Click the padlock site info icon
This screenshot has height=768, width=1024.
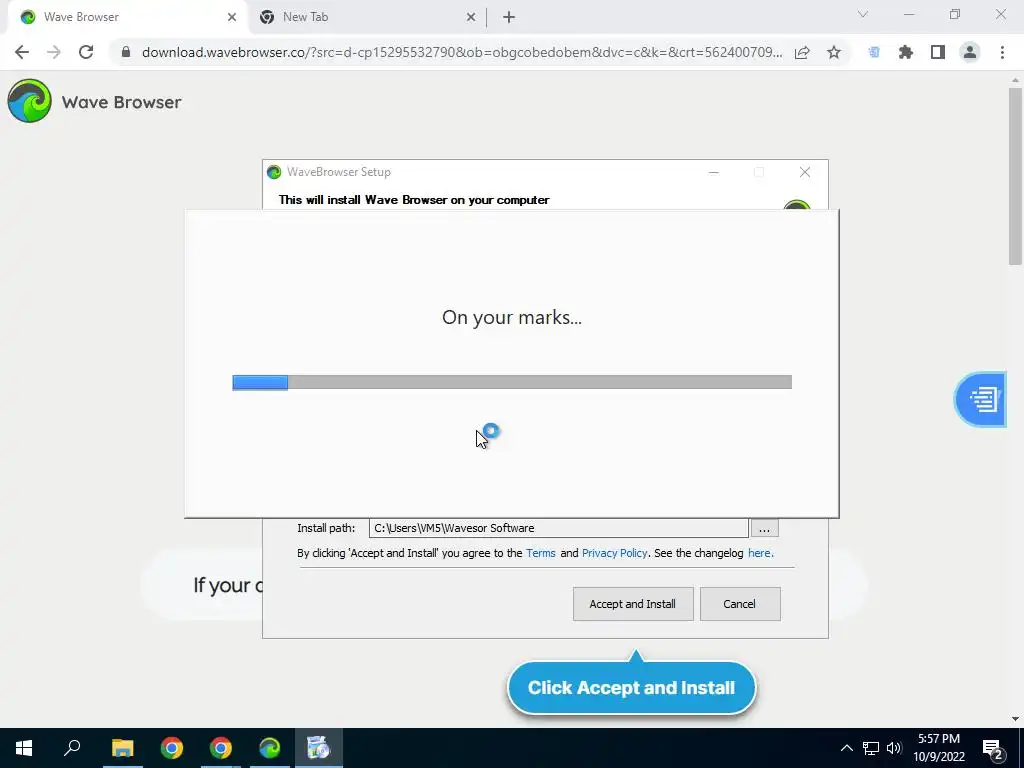click(x=126, y=52)
